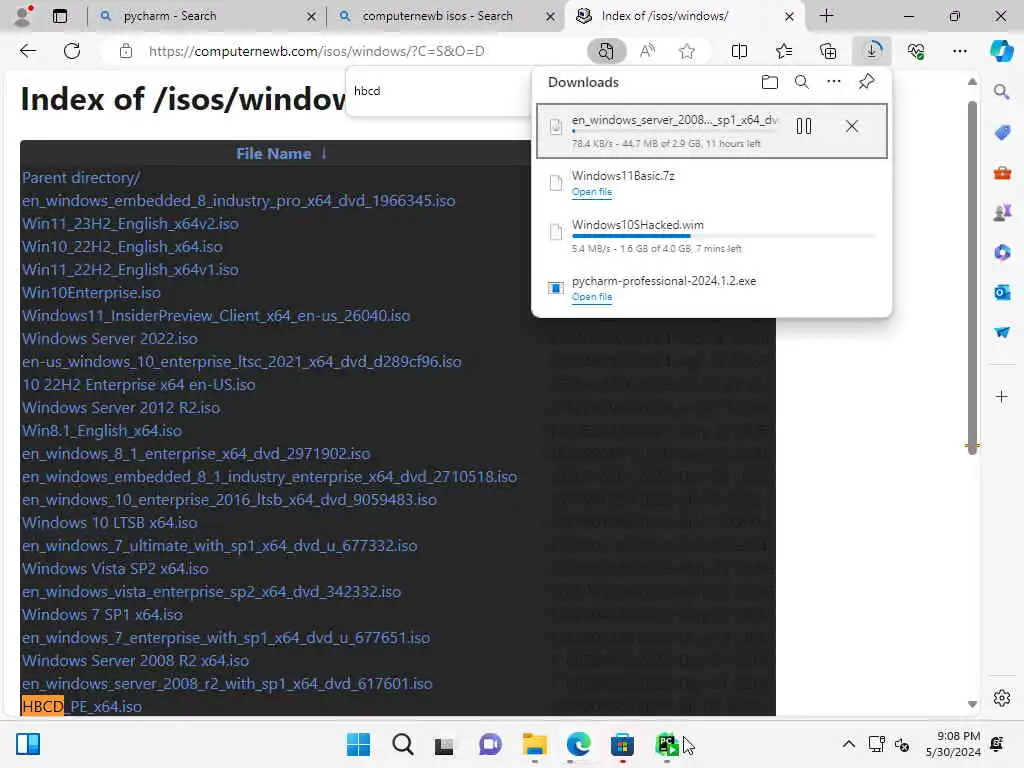Screen dimensions: 1024x768
Task: Open Windows Server 2012 R2.iso link
Action: click(x=121, y=408)
